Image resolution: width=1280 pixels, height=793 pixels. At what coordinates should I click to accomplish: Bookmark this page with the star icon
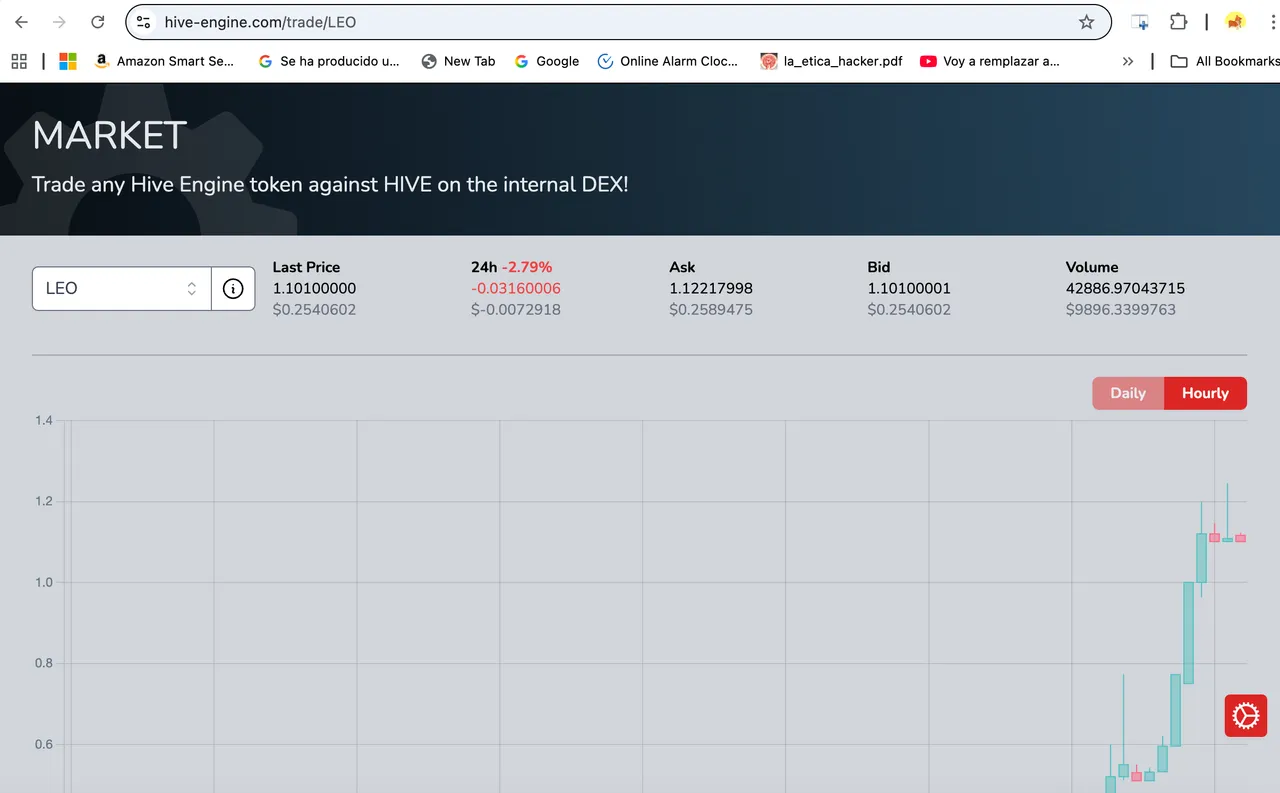(x=1086, y=22)
